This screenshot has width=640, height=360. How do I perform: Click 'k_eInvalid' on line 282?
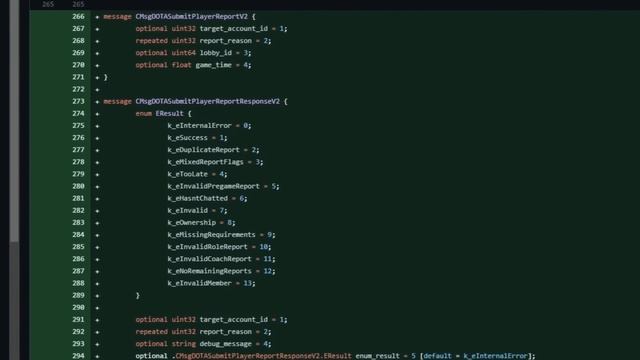pos(187,211)
